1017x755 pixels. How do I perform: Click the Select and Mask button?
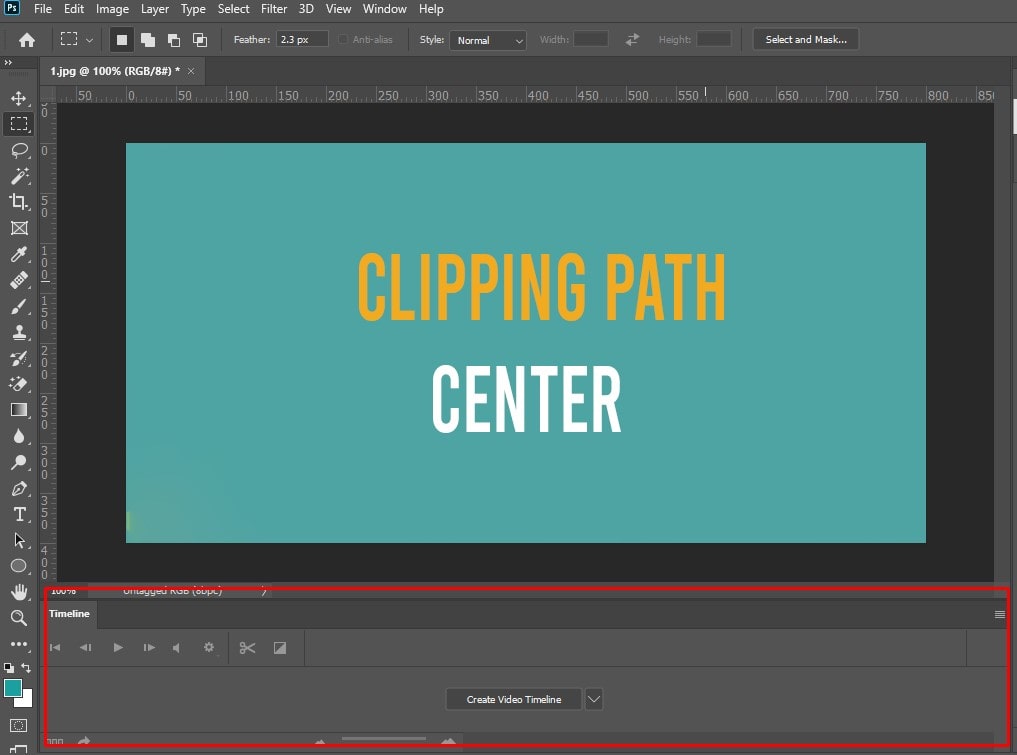[x=805, y=40]
